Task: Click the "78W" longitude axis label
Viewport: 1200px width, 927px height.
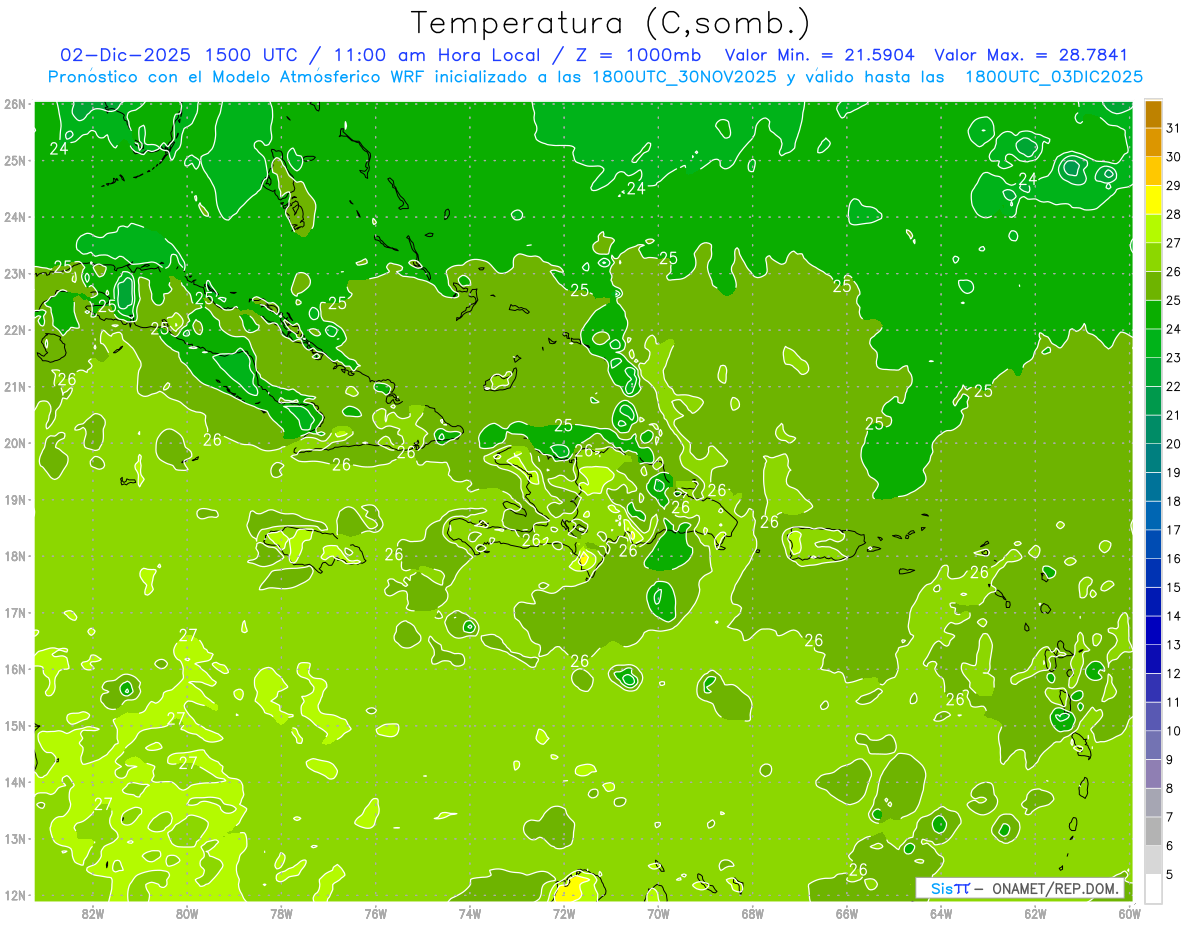Action: [281, 913]
